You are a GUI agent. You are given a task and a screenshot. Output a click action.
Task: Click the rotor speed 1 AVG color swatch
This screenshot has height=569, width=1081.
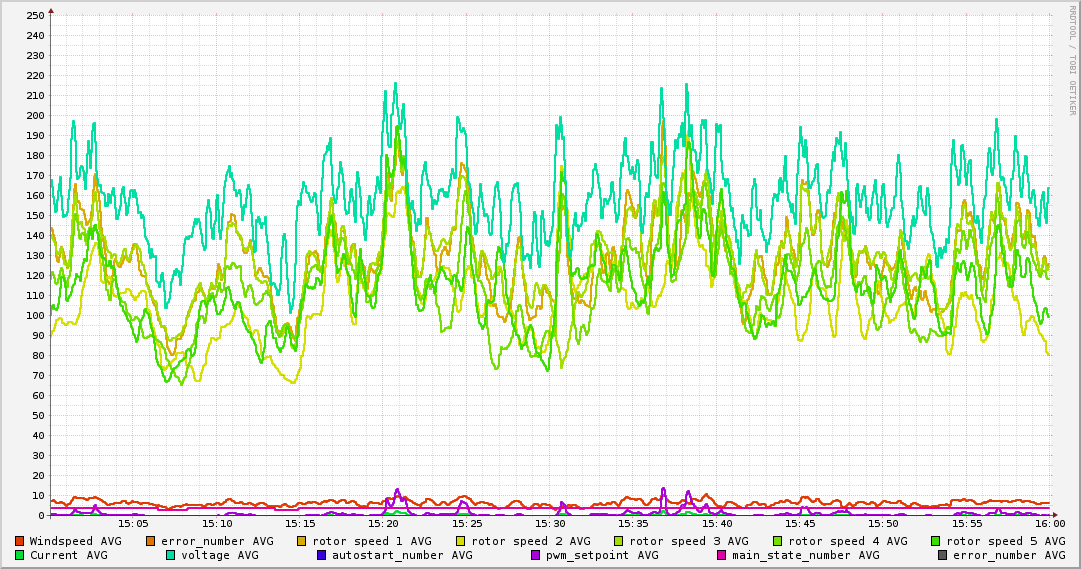pyautogui.click(x=302, y=541)
